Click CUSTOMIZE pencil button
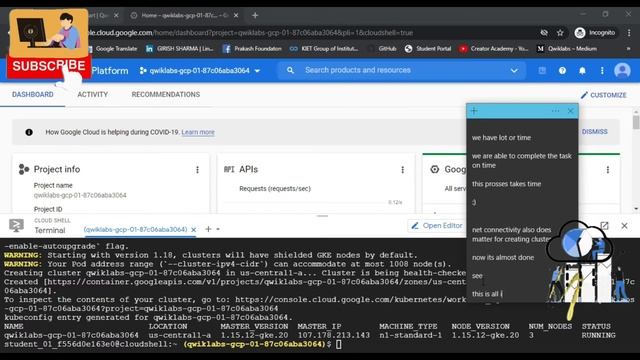This screenshot has width=640, height=360. pos(603,95)
